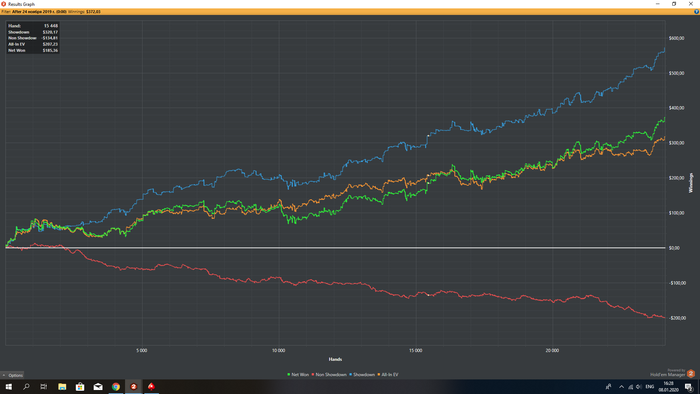Open the volume control tray icon
This screenshot has height=394, width=700.
[x=639, y=387]
